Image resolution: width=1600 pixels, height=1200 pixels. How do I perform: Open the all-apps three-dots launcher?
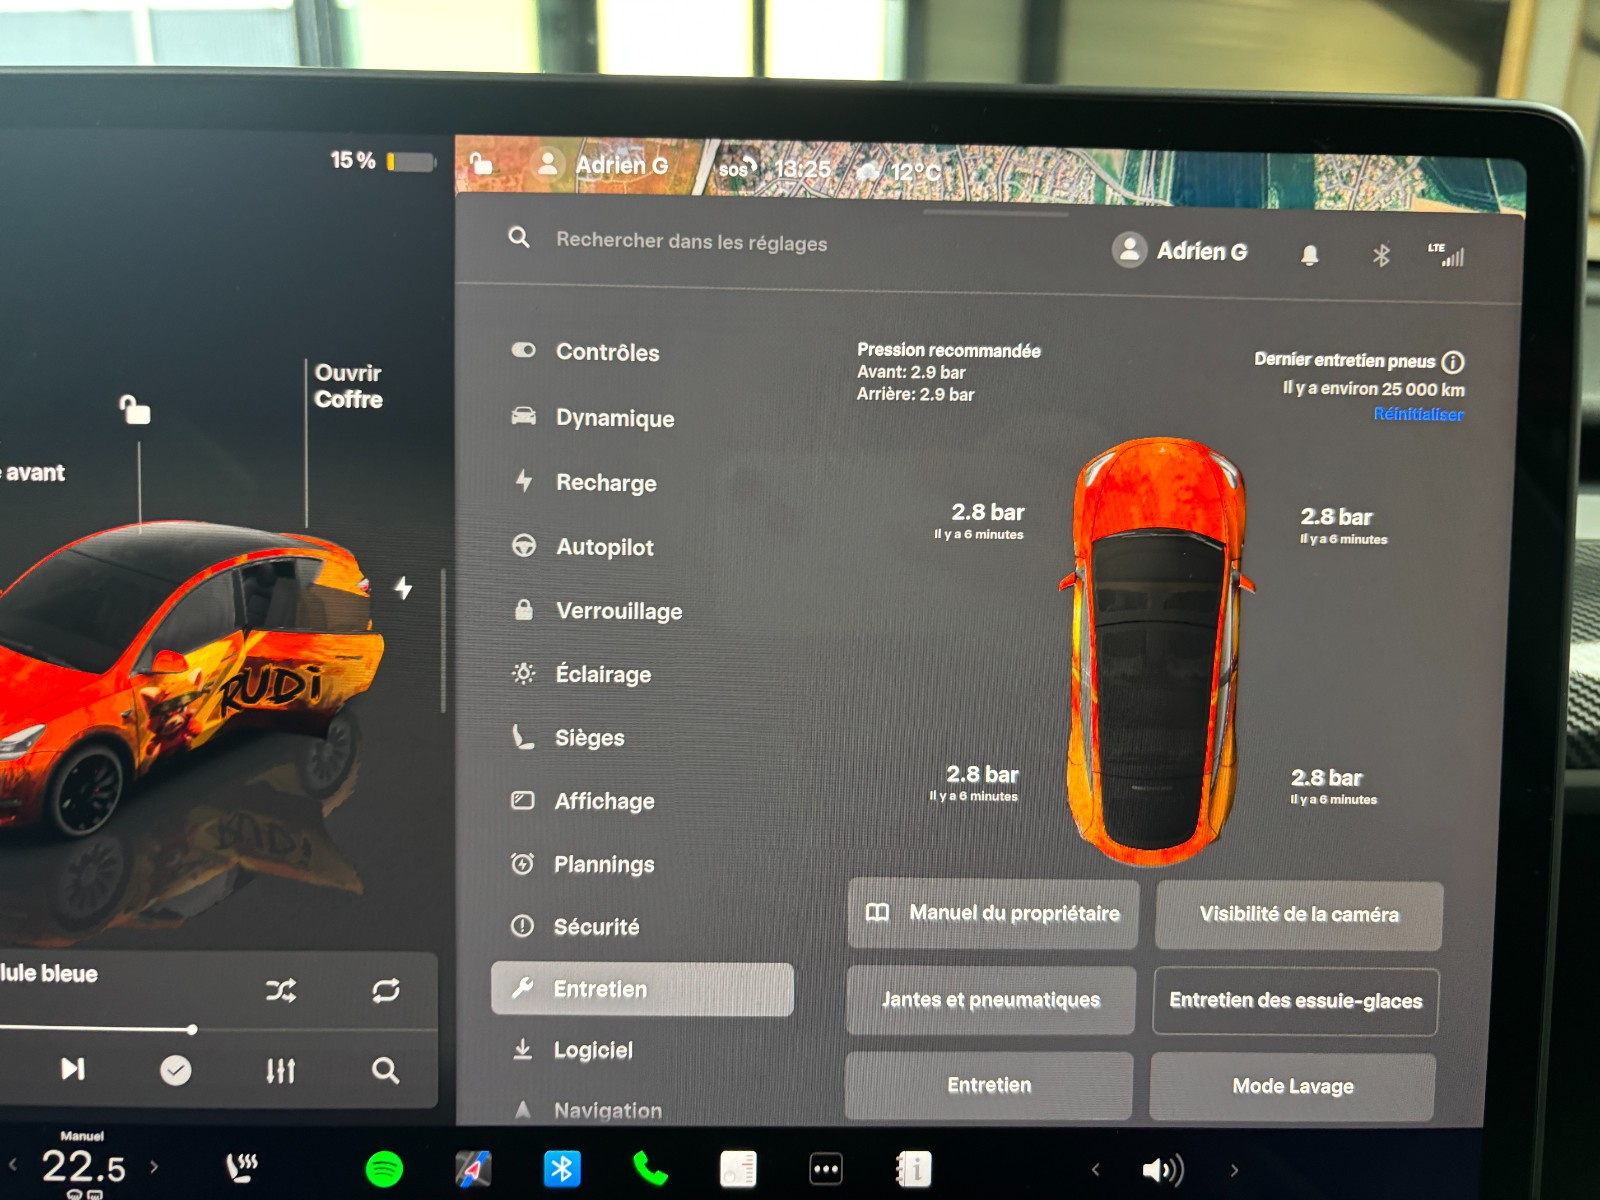click(826, 1168)
